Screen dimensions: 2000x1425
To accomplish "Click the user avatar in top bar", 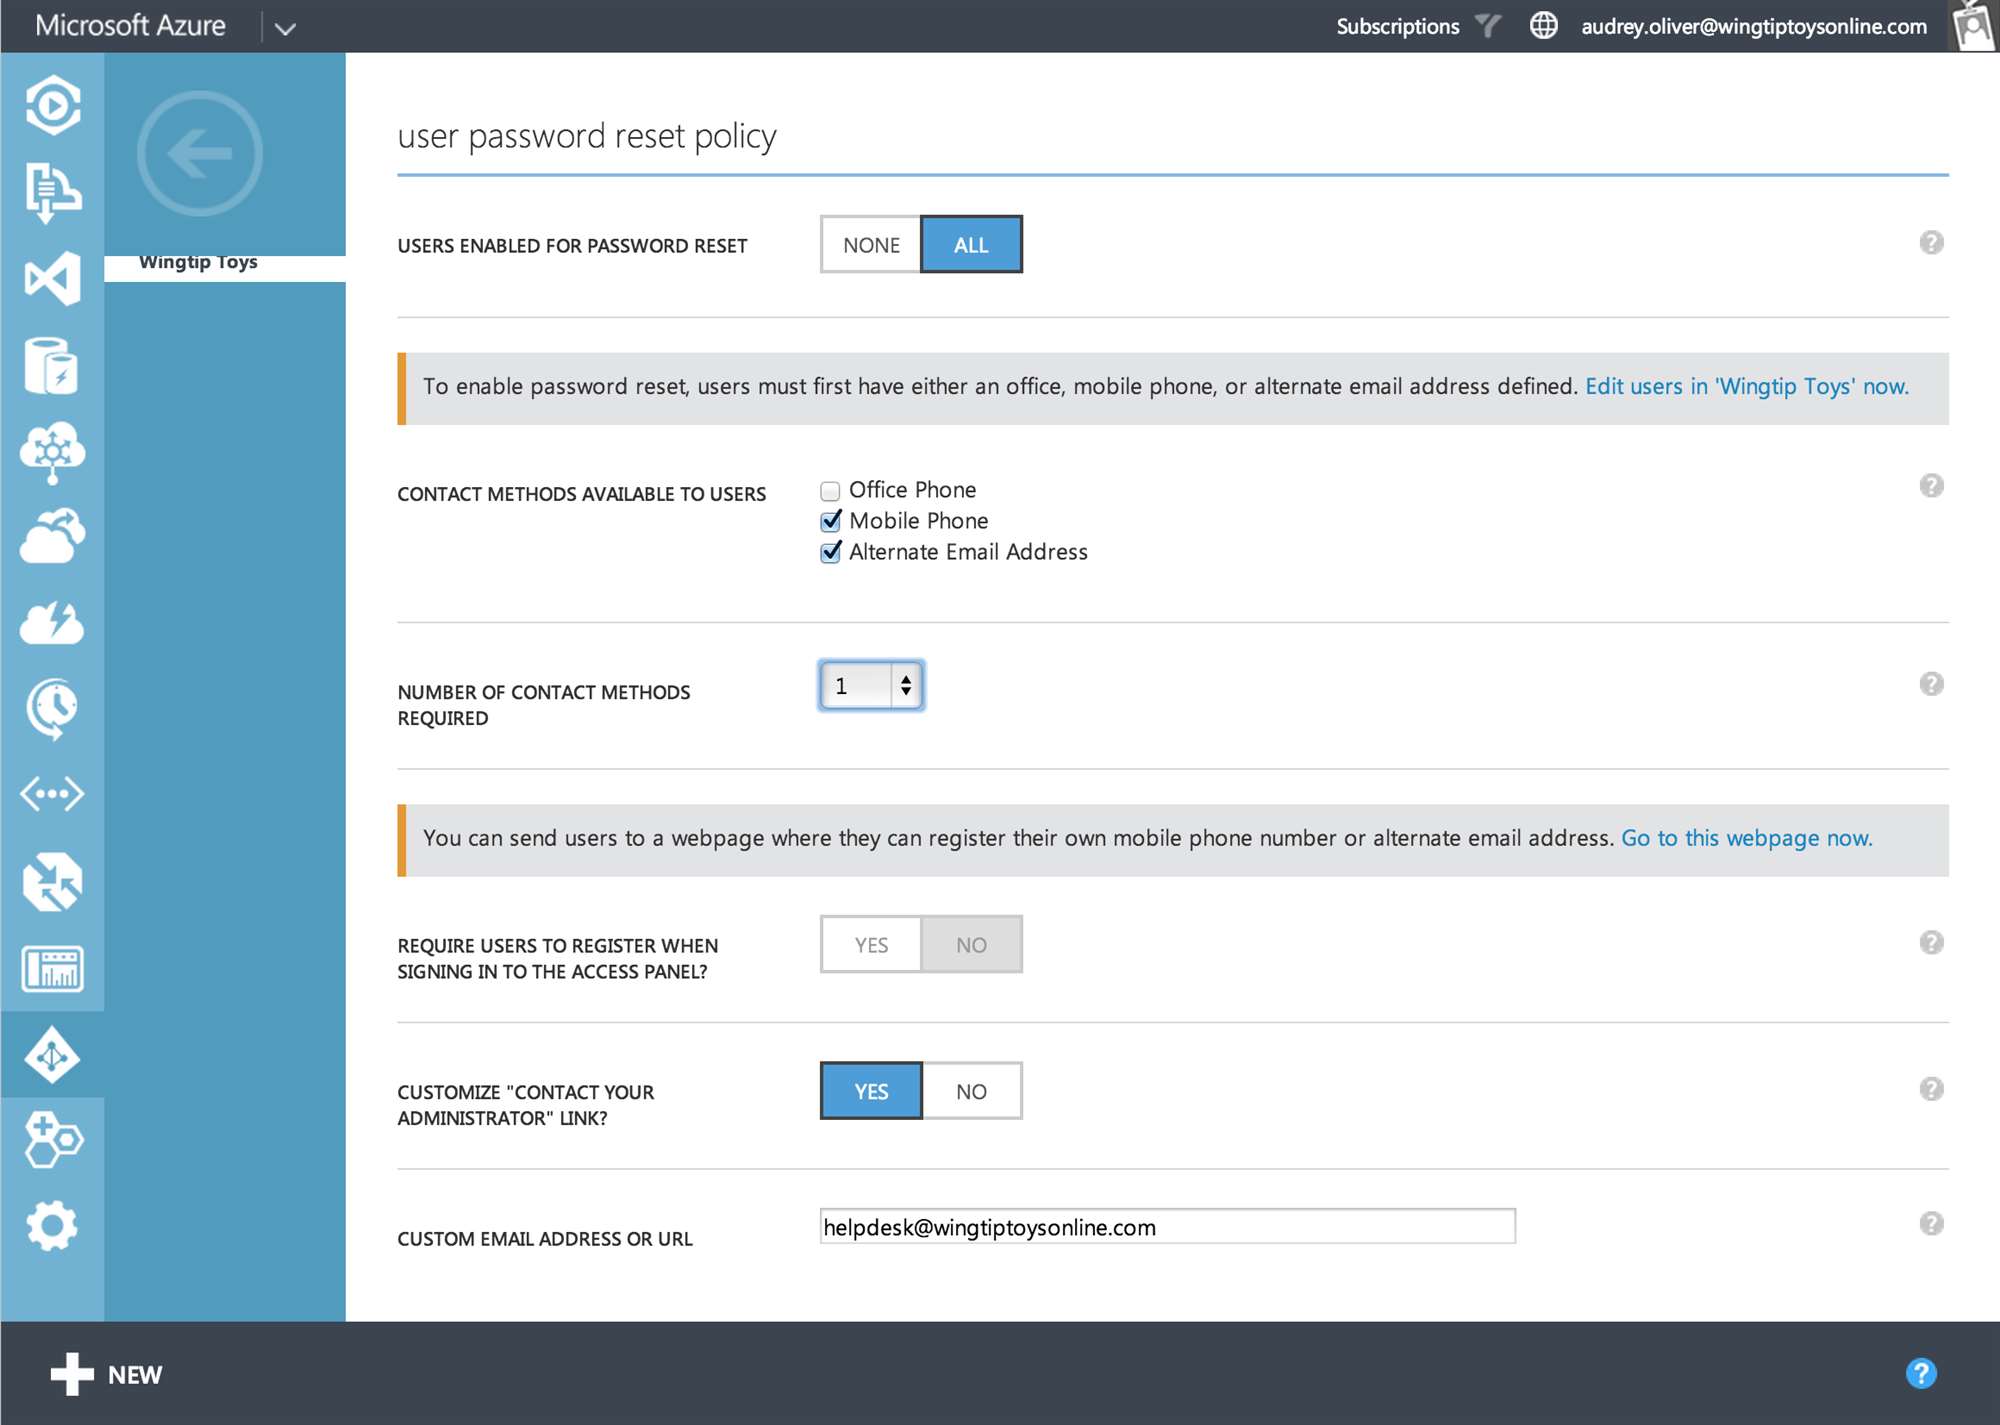I will (1974, 25).
